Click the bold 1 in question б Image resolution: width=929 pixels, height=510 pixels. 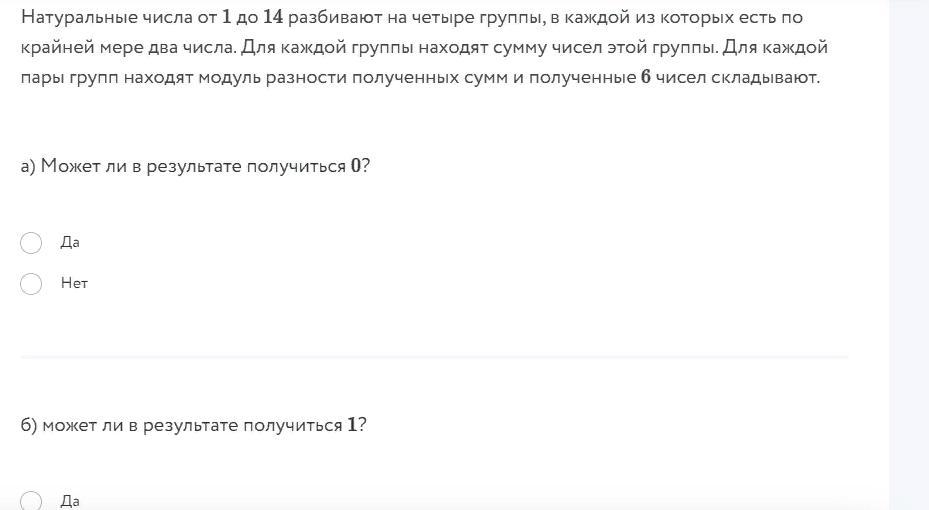click(x=352, y=425)
